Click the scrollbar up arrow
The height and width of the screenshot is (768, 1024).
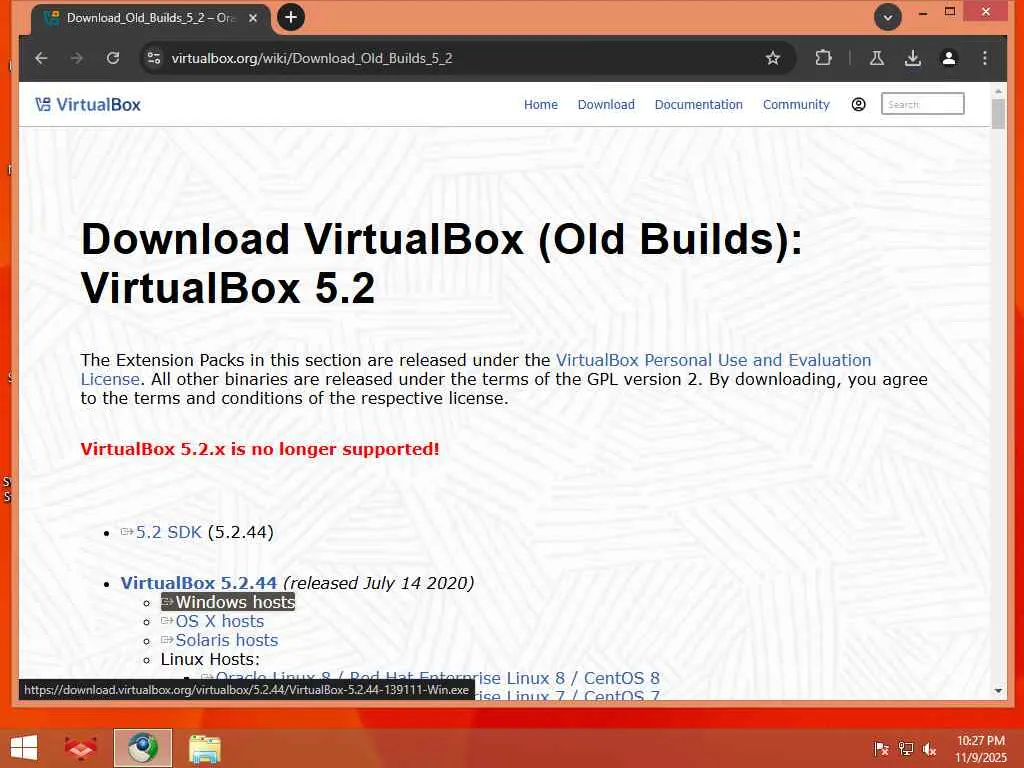click(998, 90)
